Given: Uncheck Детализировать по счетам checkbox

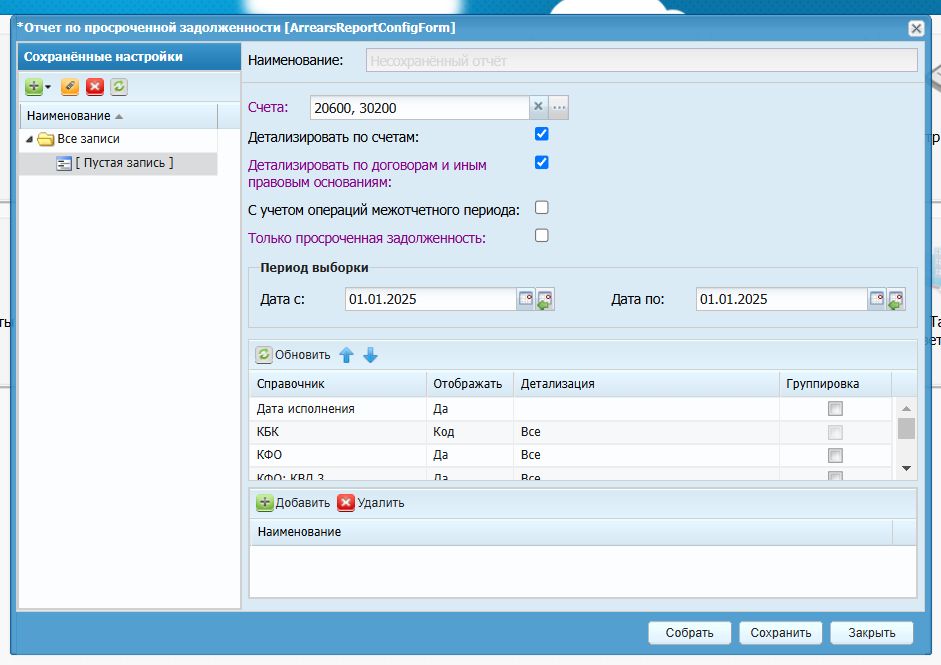Looking at the screenshot, I should pos(541,134).
